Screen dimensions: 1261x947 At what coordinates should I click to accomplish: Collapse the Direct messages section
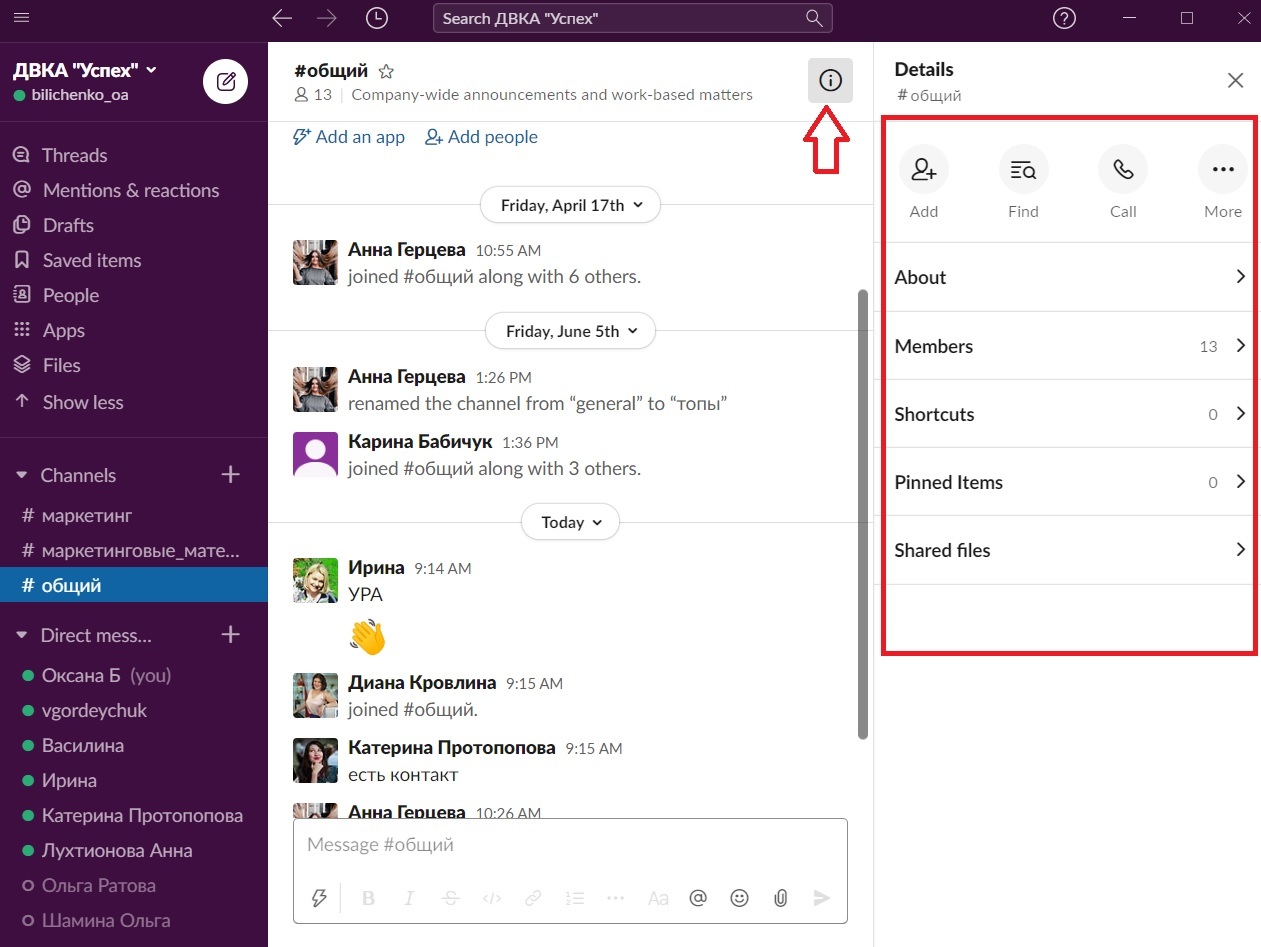(21, 636)
